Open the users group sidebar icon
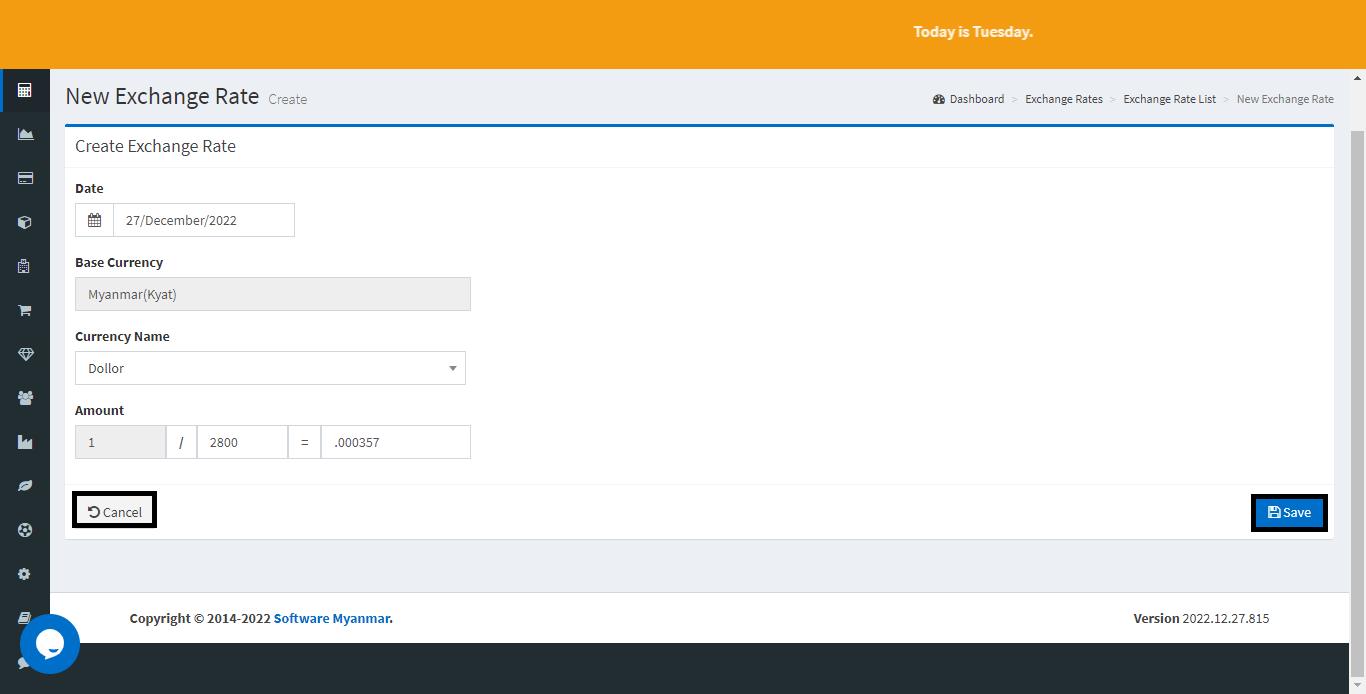This screenshot has width=1366, height=694. click(x=25, y=398)
